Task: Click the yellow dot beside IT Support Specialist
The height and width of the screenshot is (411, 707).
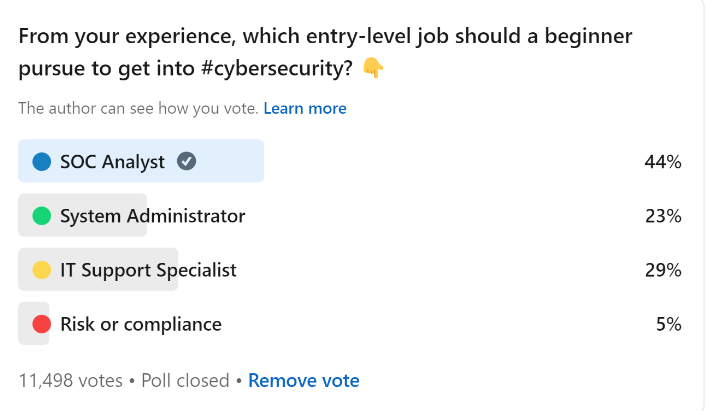Action: [41, 269]
